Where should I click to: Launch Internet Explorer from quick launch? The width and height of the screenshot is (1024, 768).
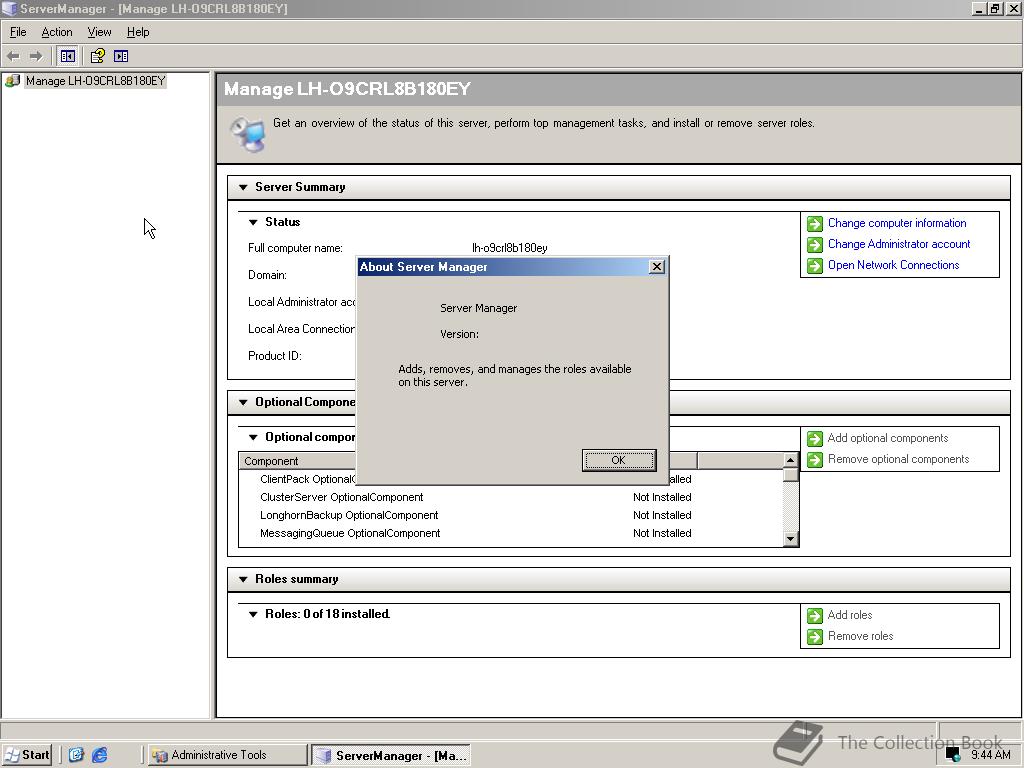point(99,755)
